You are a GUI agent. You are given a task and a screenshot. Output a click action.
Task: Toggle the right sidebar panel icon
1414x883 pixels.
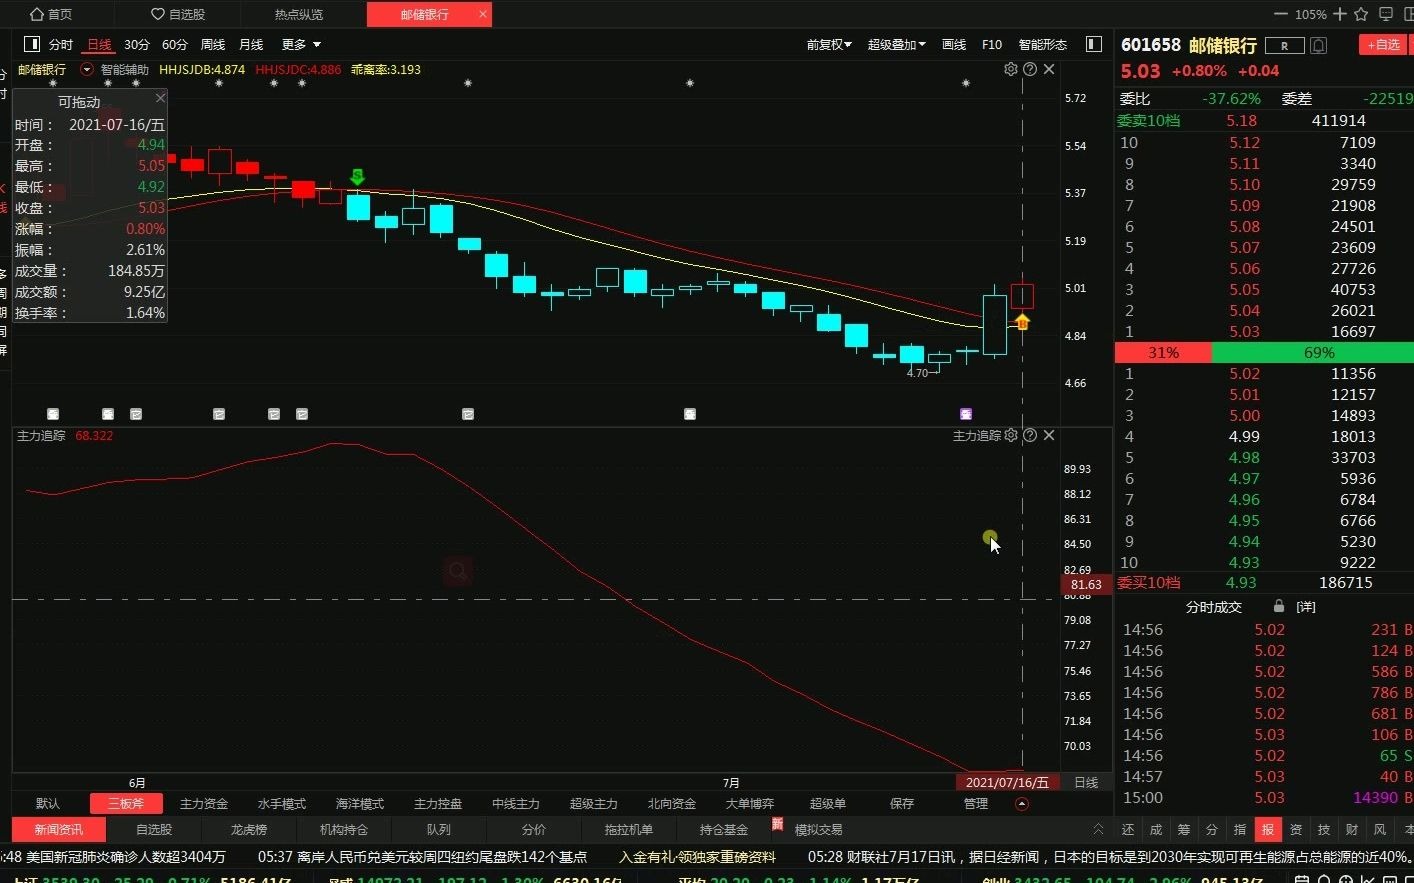(1094, 44)
